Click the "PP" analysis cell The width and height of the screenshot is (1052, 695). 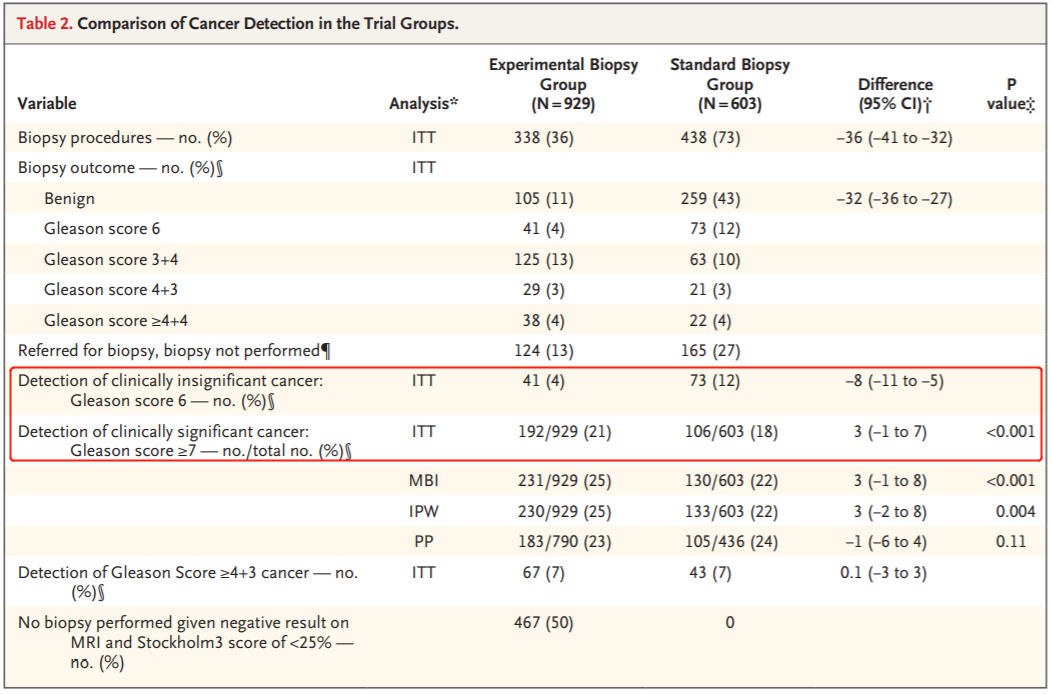[424, 542]
